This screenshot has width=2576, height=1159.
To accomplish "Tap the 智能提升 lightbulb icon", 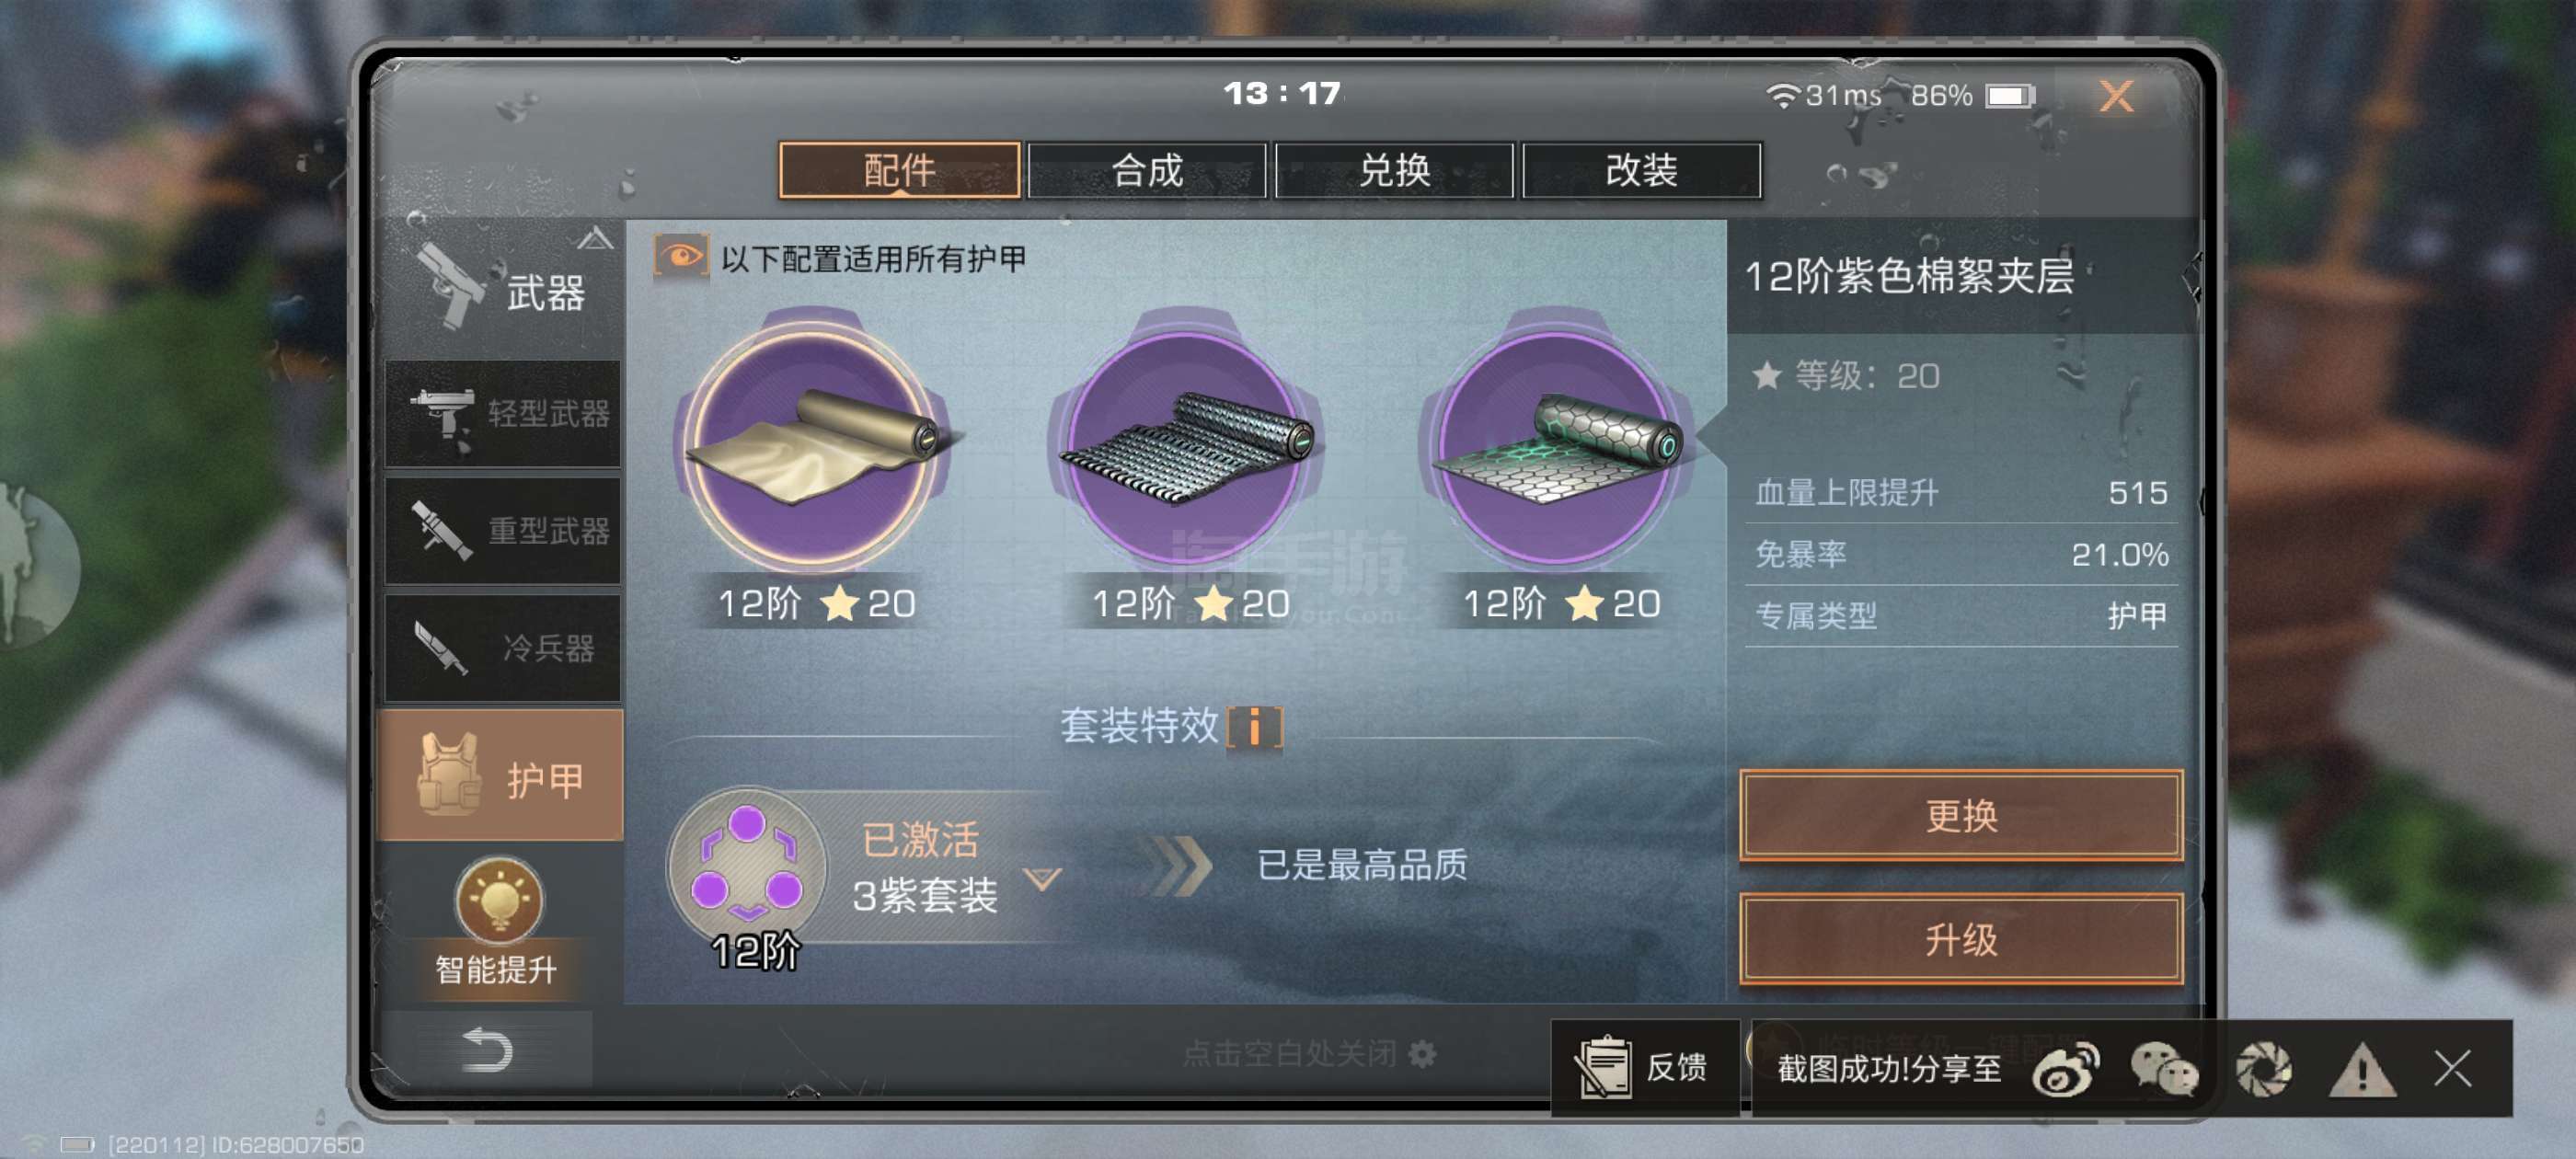I will click(x=498, y=899).
